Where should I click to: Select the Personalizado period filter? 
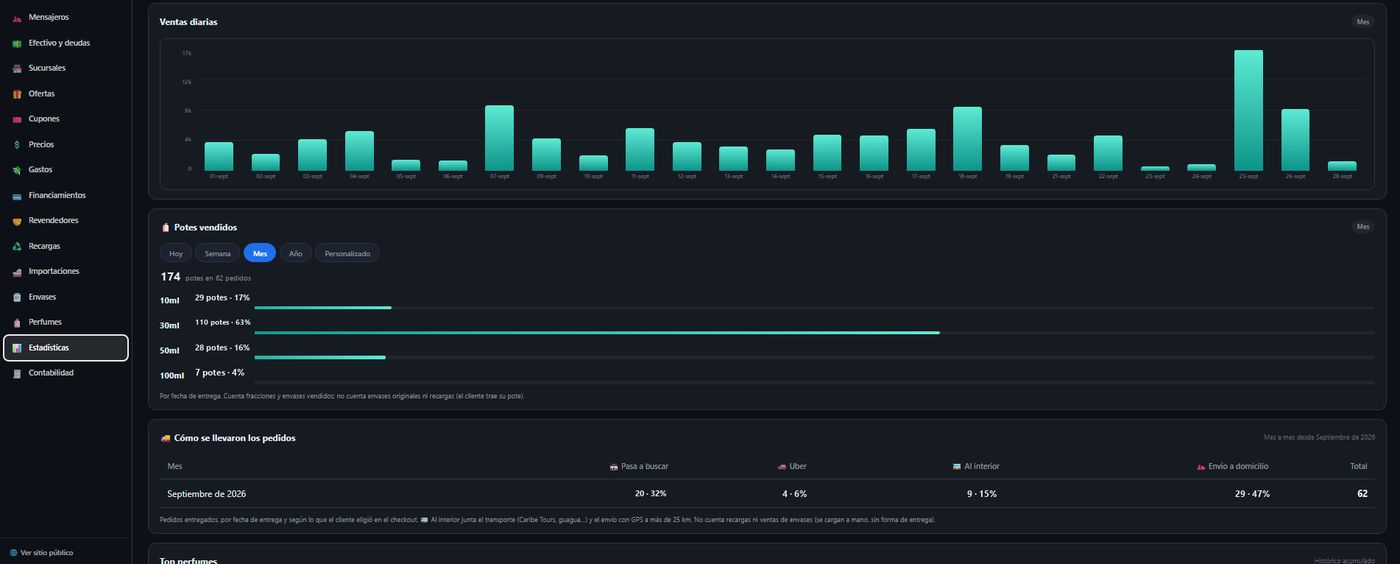(347, 254)
